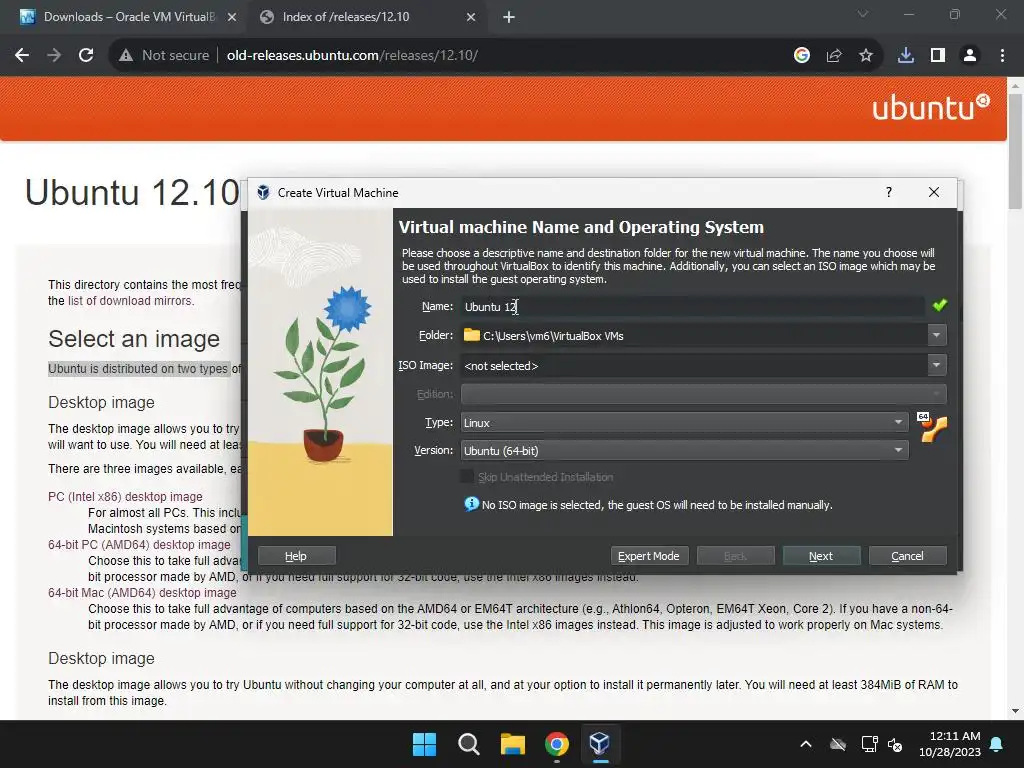The height and width of the screenshot is (768, 1024).
Task: Open Chrome three-dot menu
Action: pos(1002,56)
